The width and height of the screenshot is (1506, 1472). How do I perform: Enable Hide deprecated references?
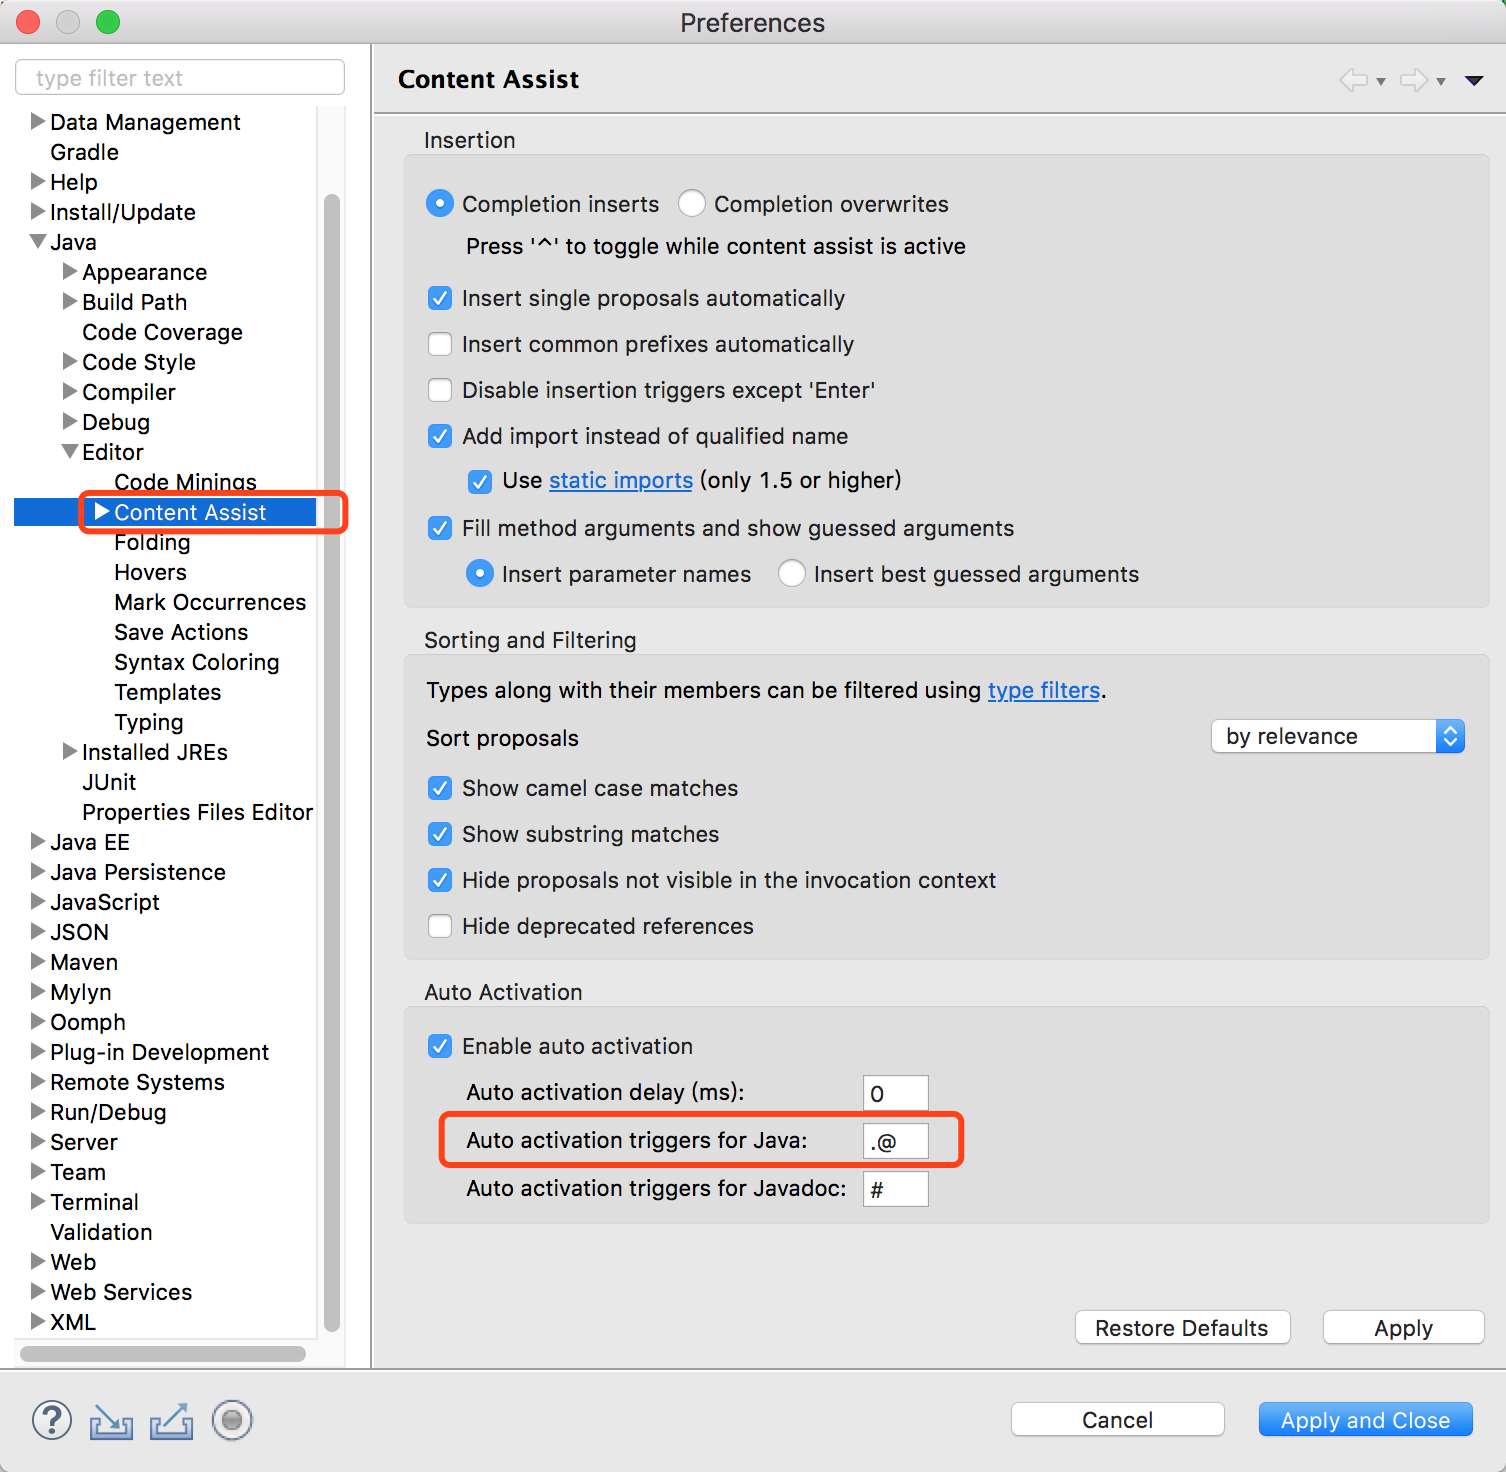[x=440, y=926]
